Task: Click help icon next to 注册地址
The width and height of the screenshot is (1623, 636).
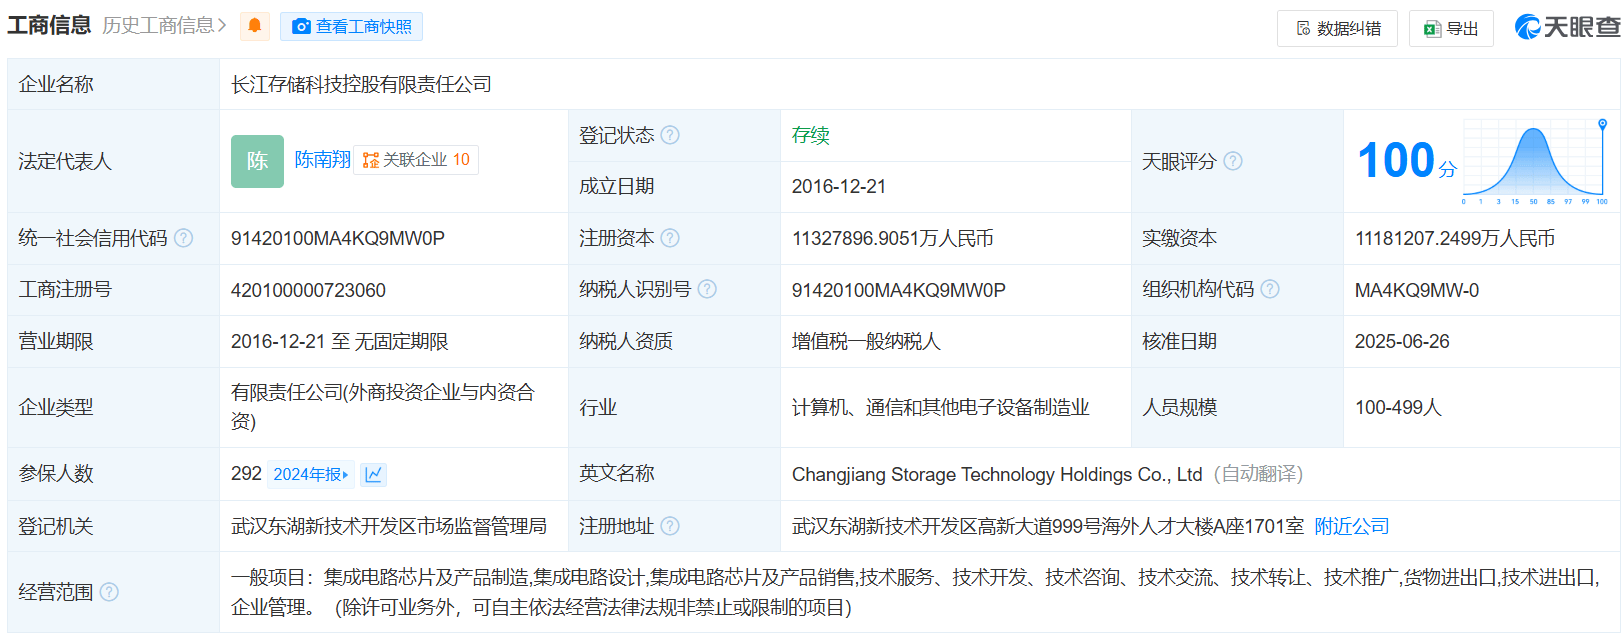Action: [x=670, y=526]
